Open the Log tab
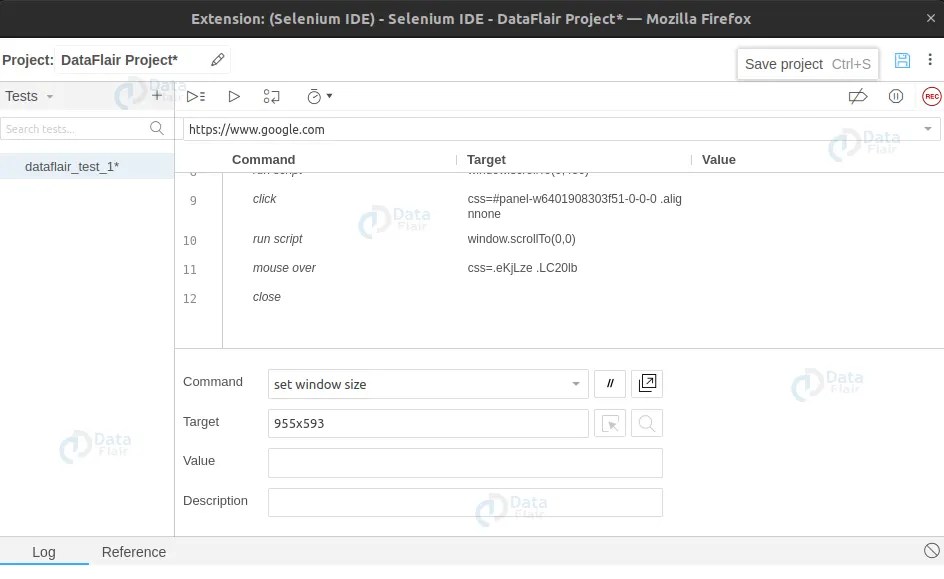This screenshot has width=944, height=579. (x=44, y=552)
